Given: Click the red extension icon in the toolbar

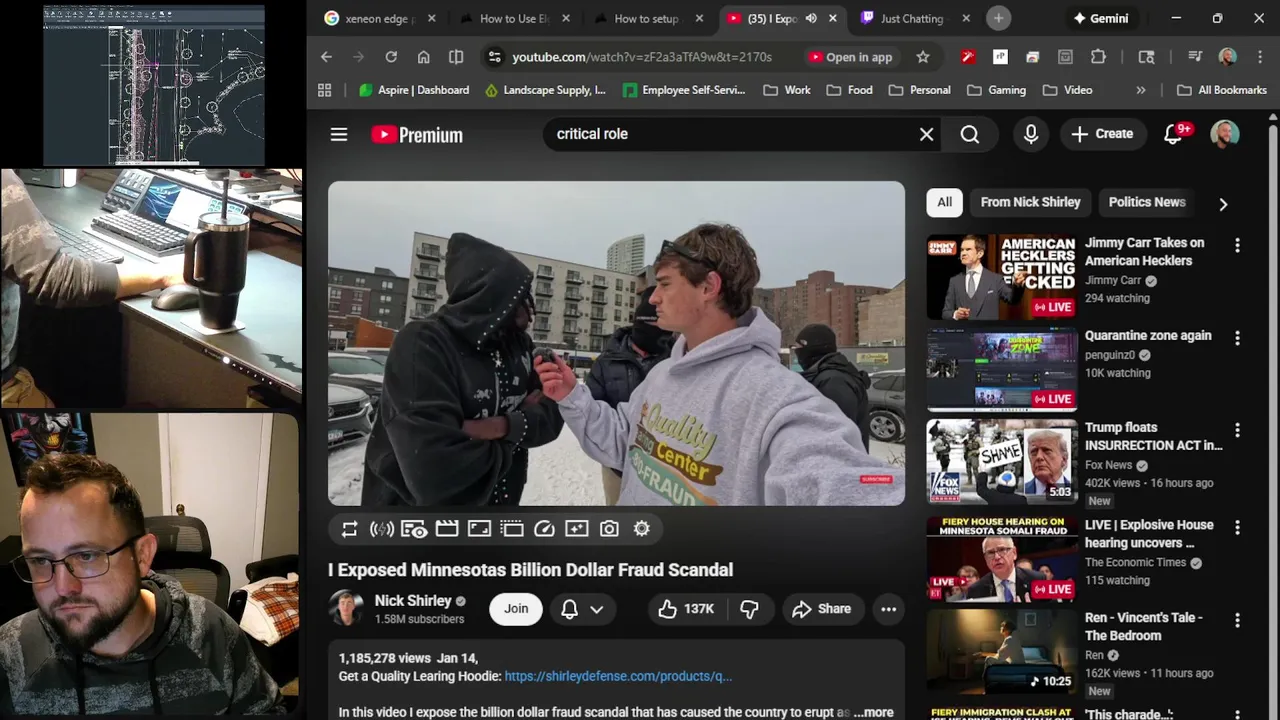Looking at the screenshot, I should (967, 57).
